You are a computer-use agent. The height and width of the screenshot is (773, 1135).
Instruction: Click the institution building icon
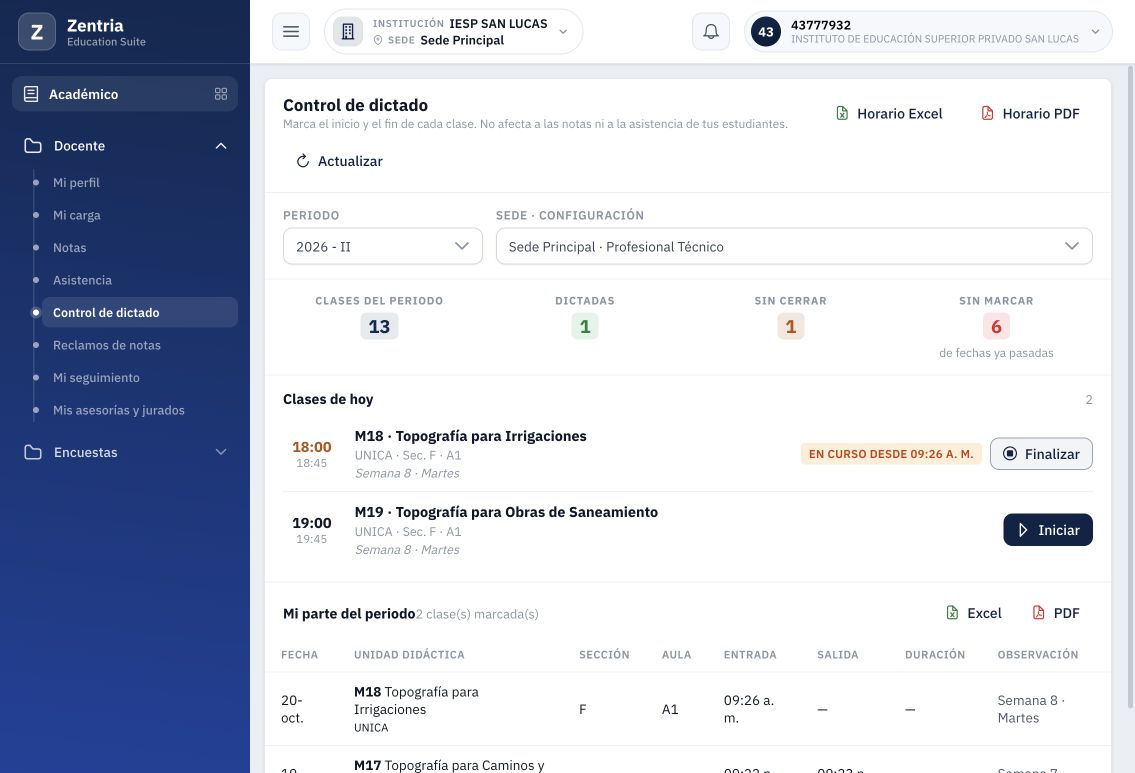click(348, 32)
